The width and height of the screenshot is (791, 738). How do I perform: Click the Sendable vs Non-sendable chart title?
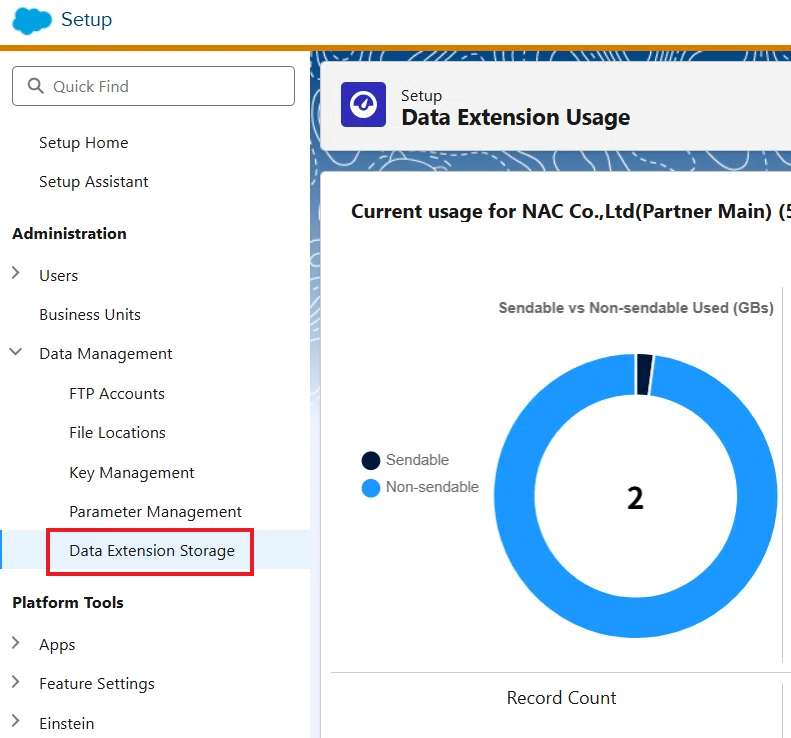(x=636, y=308)
